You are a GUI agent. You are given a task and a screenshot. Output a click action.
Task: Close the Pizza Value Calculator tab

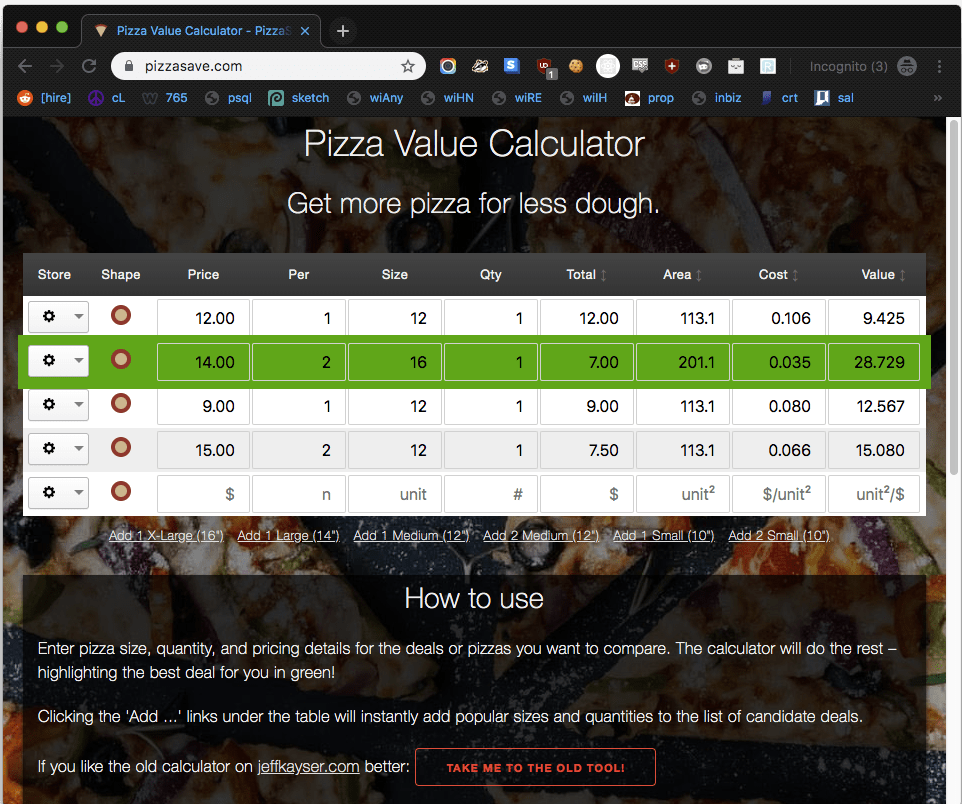pos(305,31)
